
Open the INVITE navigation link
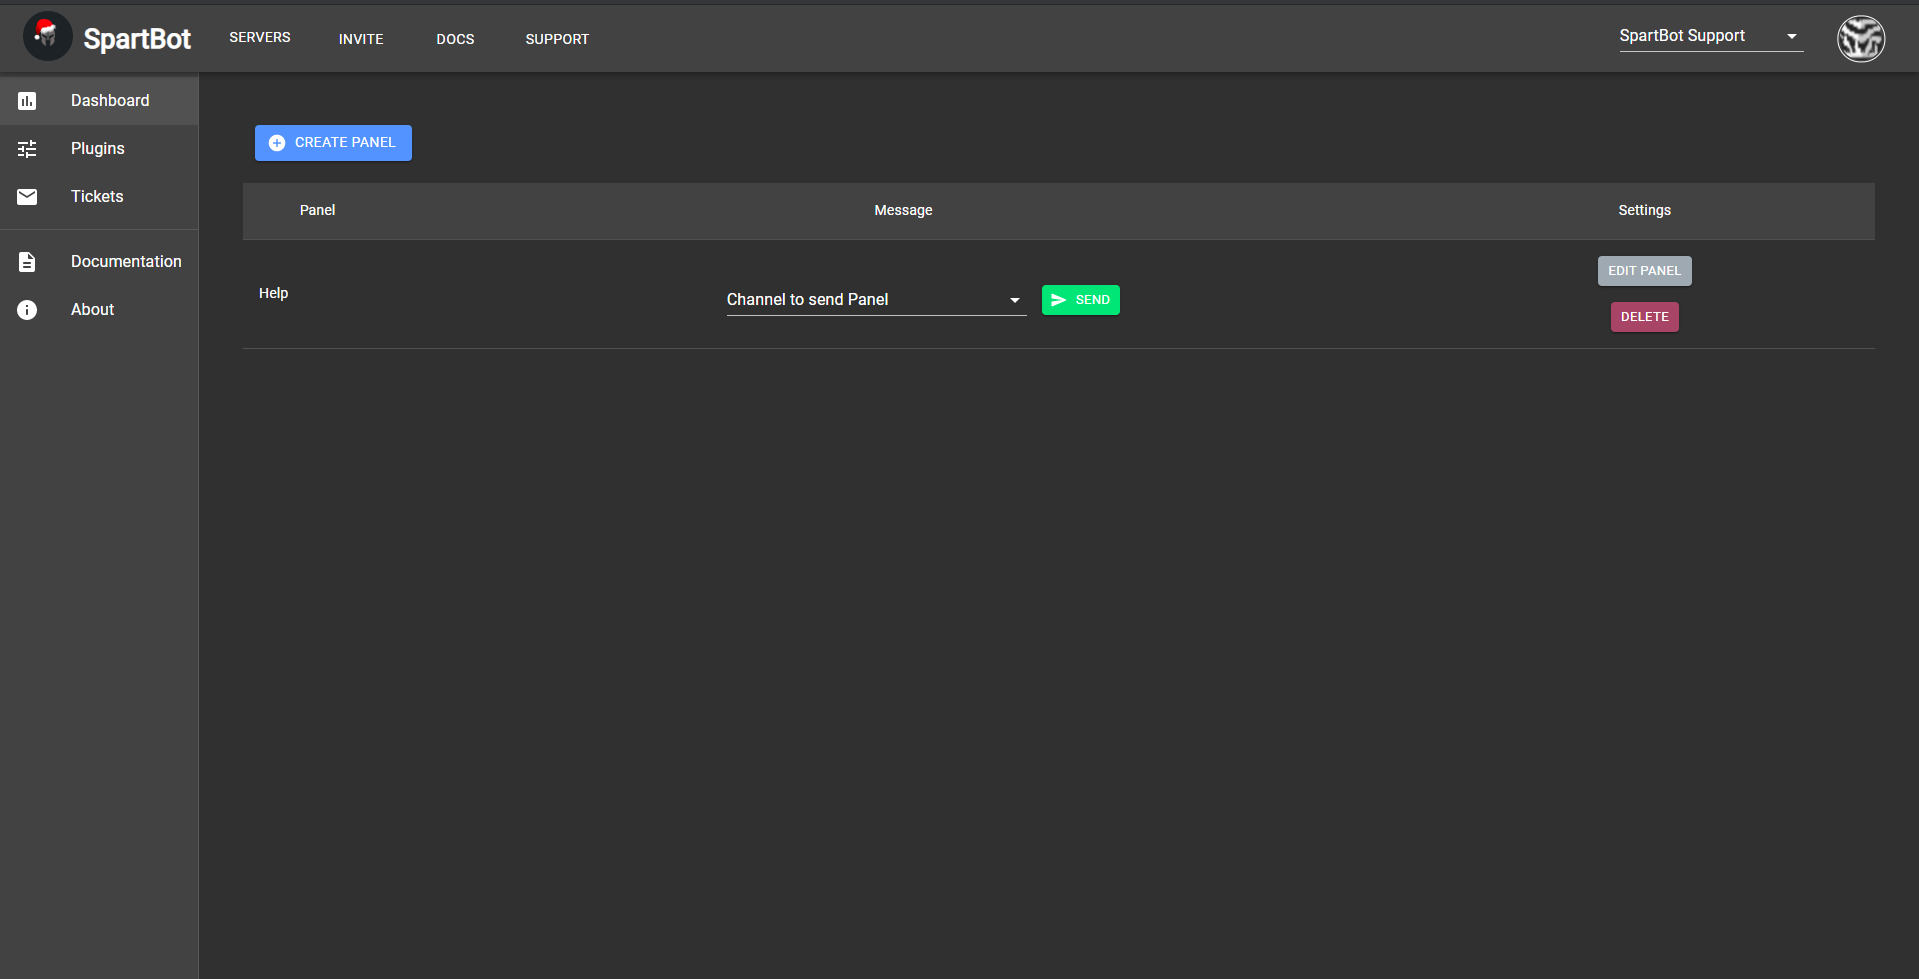tap(361, 39)
